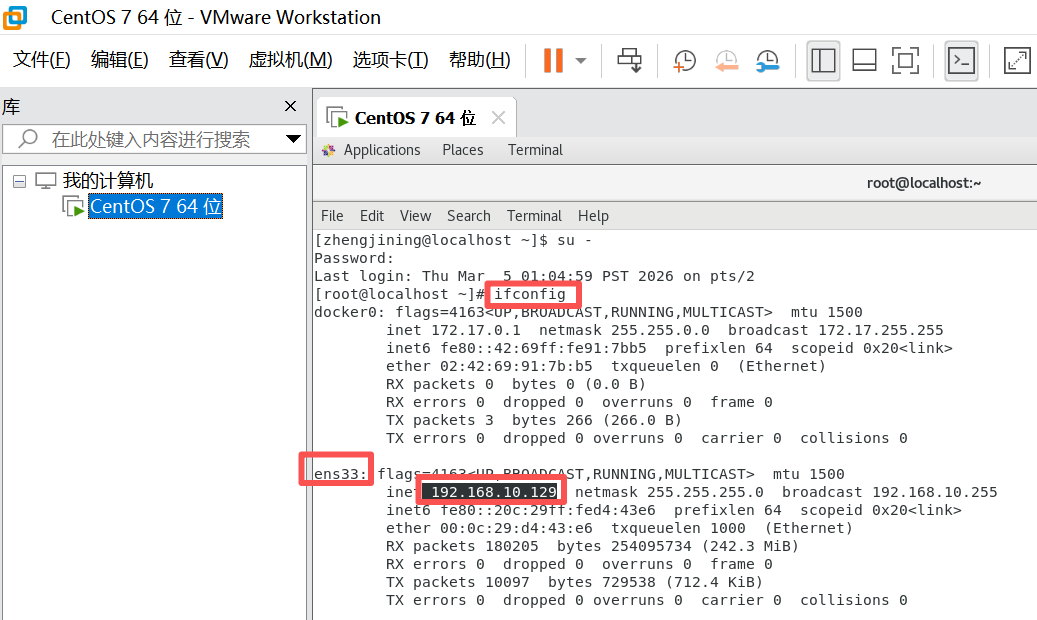Open the Applications menu in CentOS
This screenshot has width=1037, height=620.
(381, 150)
